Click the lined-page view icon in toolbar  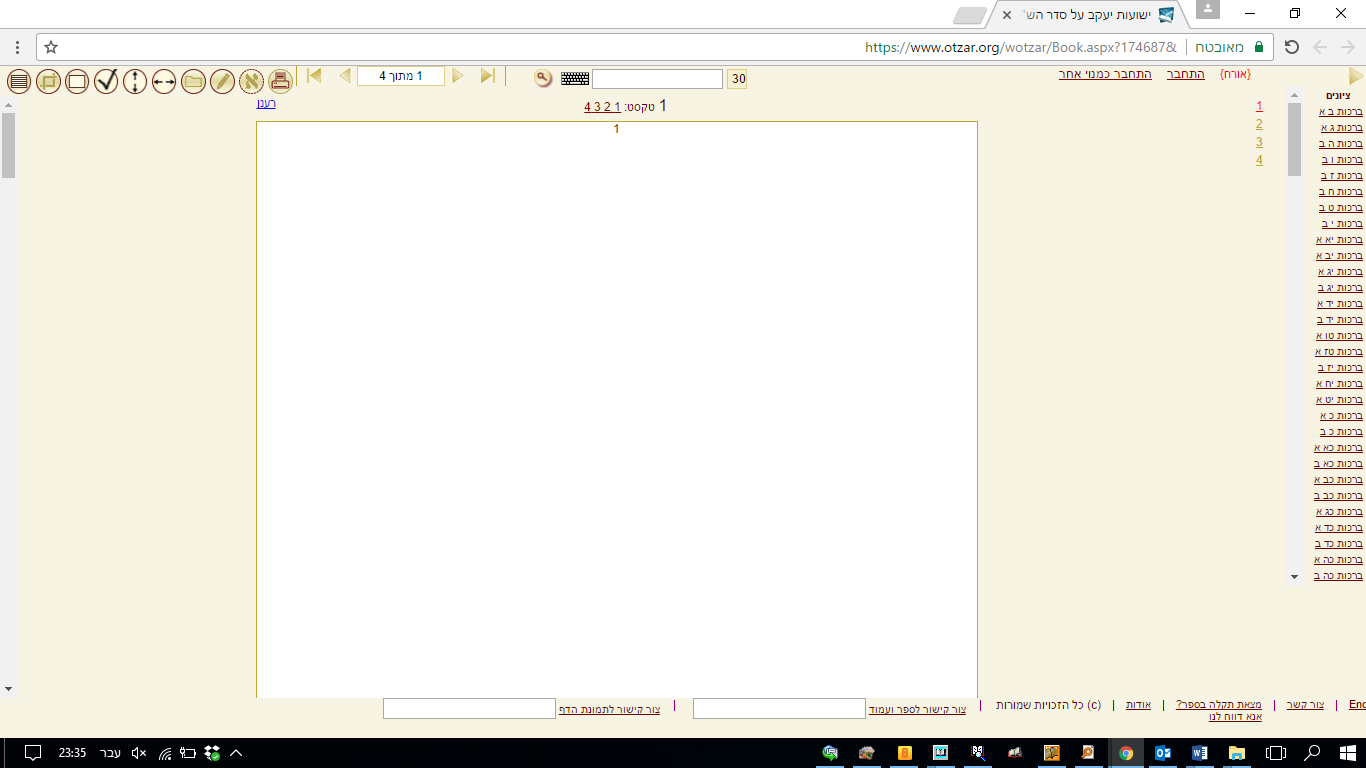tap(18, 82)
